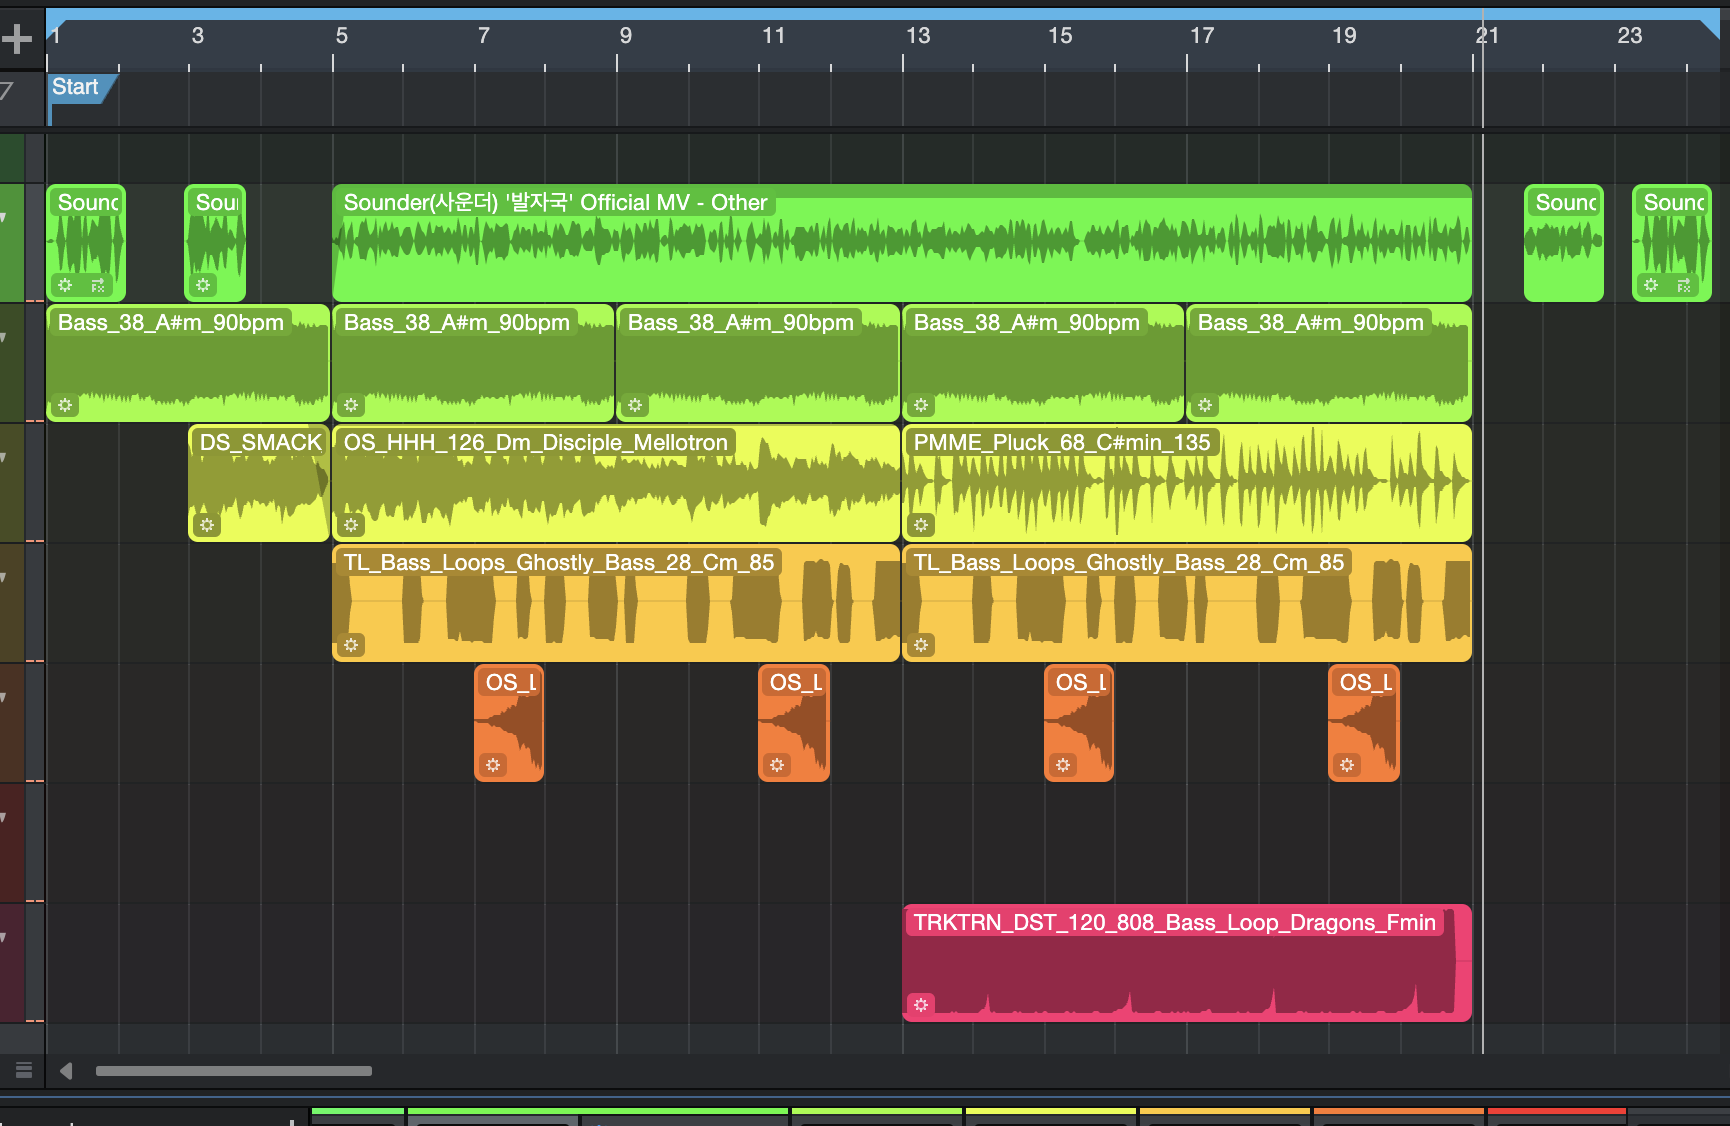Select the PMME_Pluck_68_C#min_135 clip
1730x1126 pixels.
click(1186, 483)
